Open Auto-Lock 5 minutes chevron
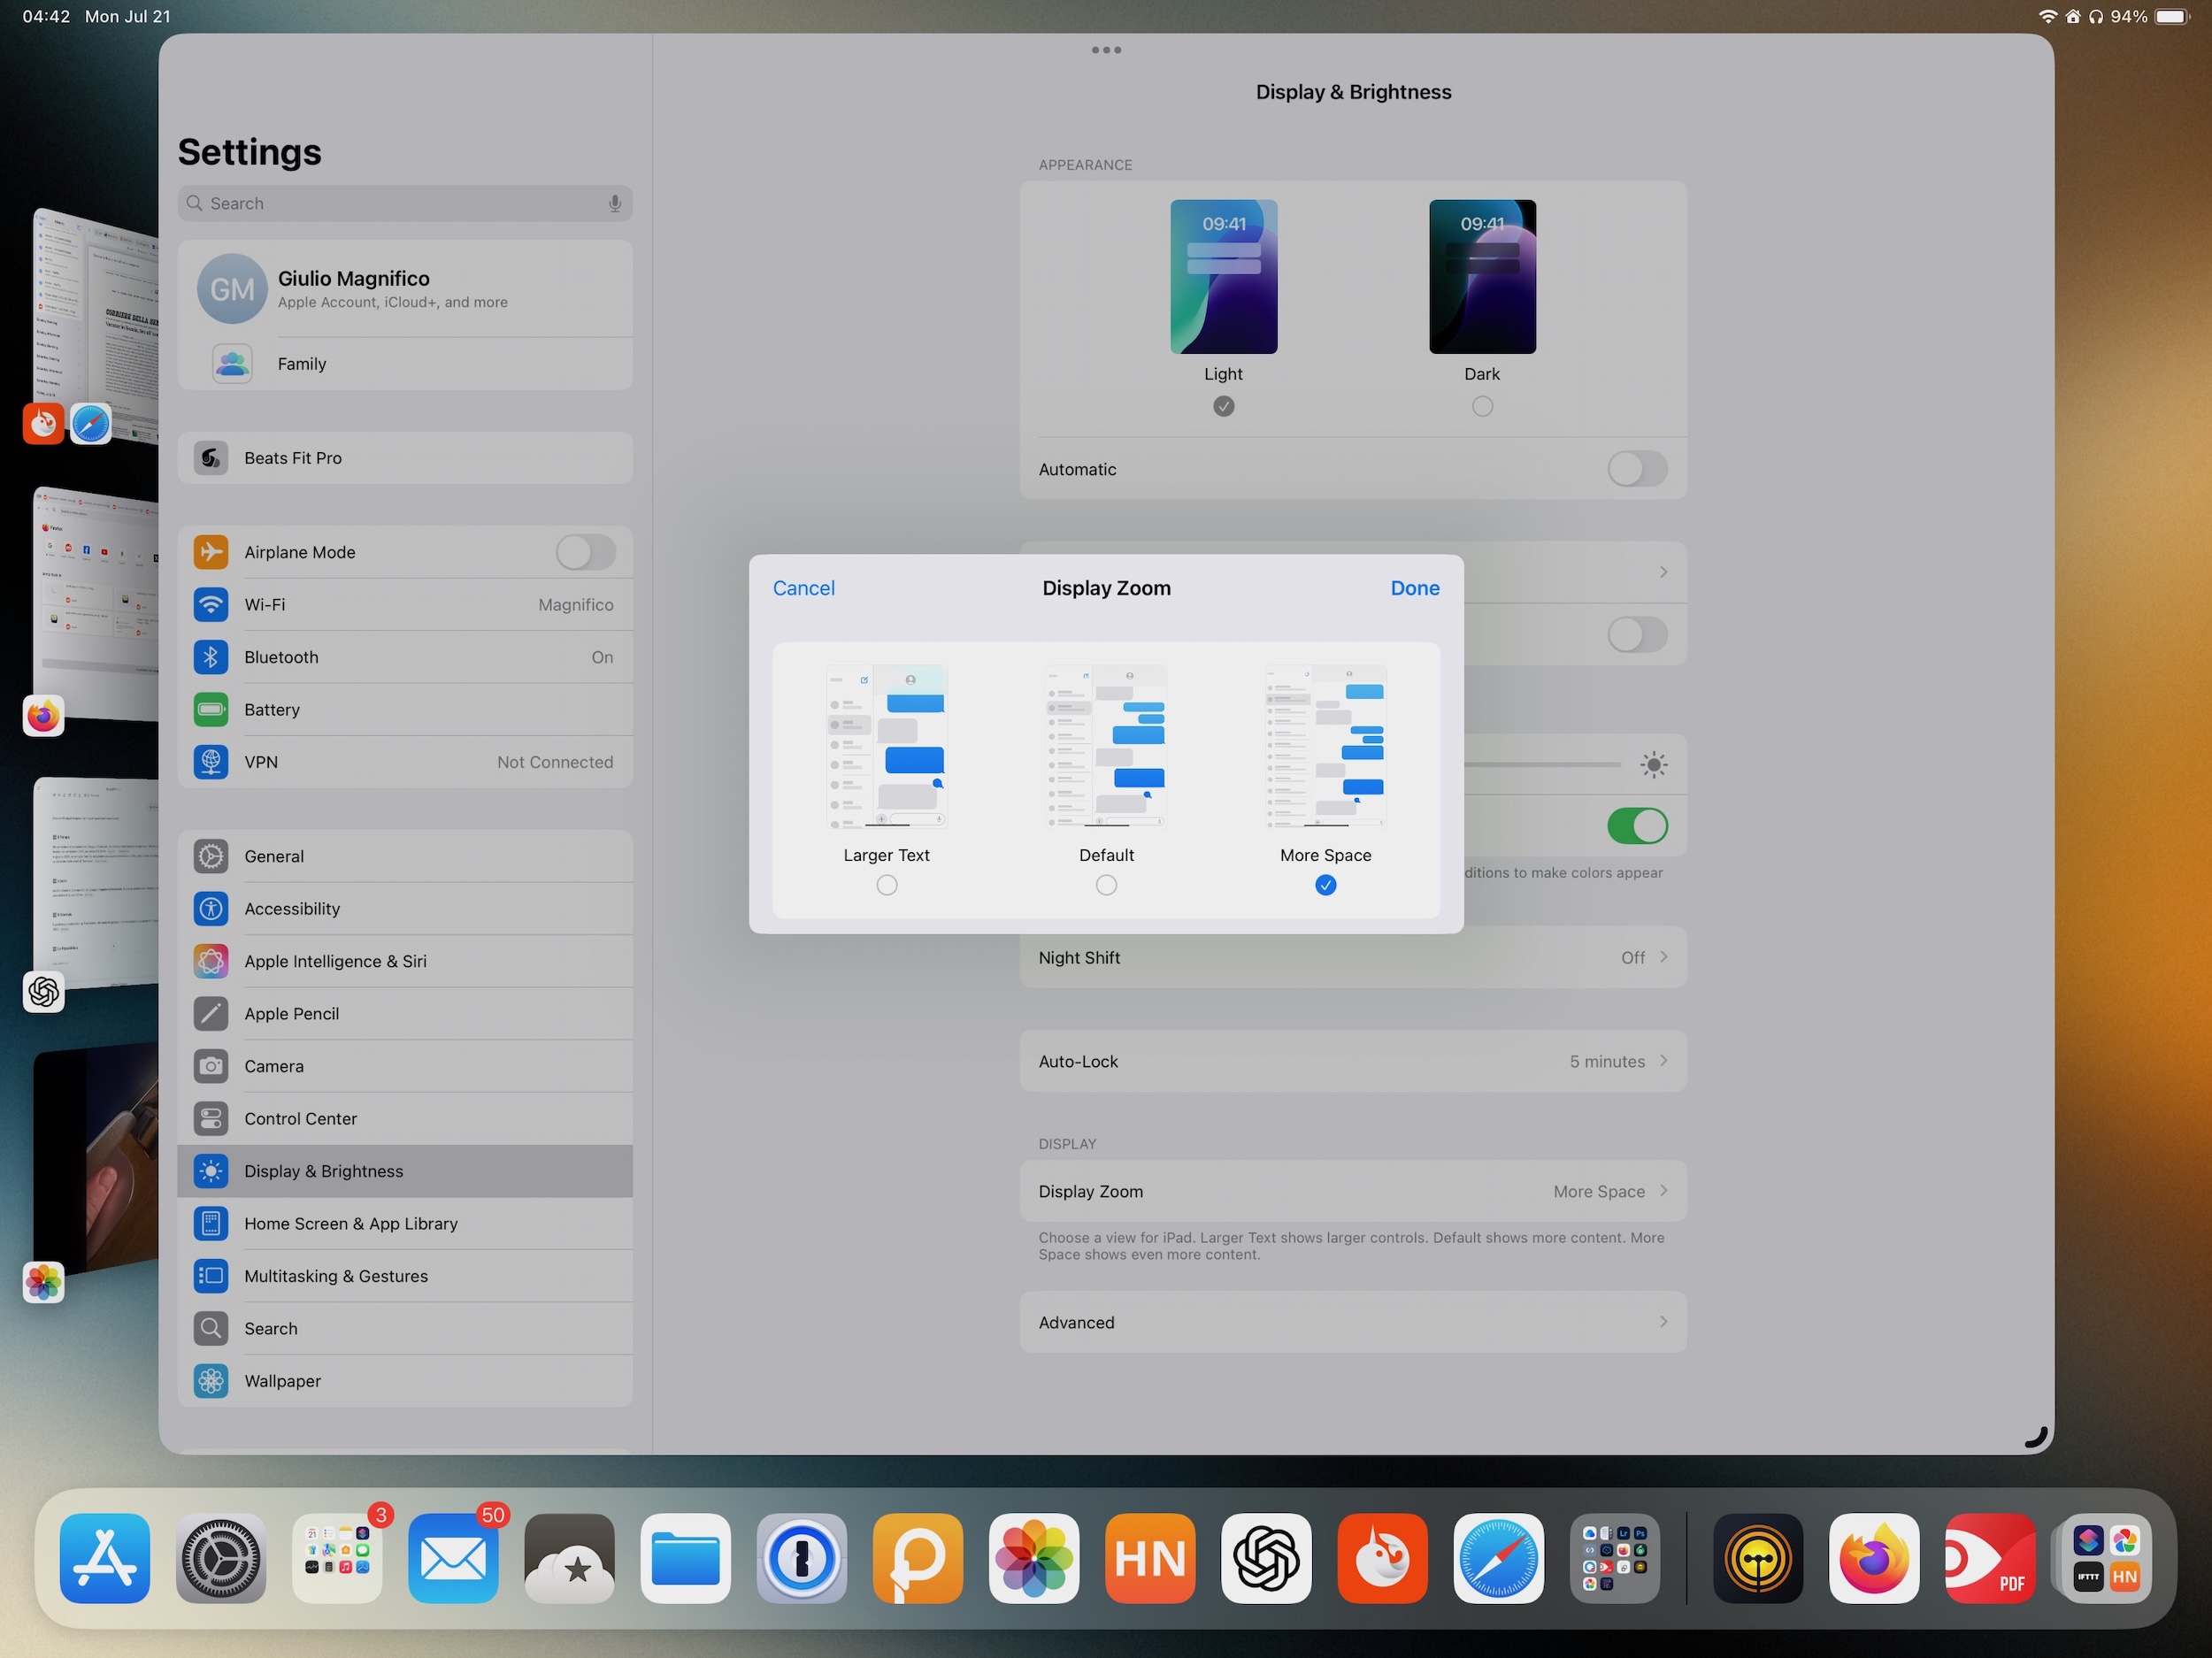 (1664, 1061)
